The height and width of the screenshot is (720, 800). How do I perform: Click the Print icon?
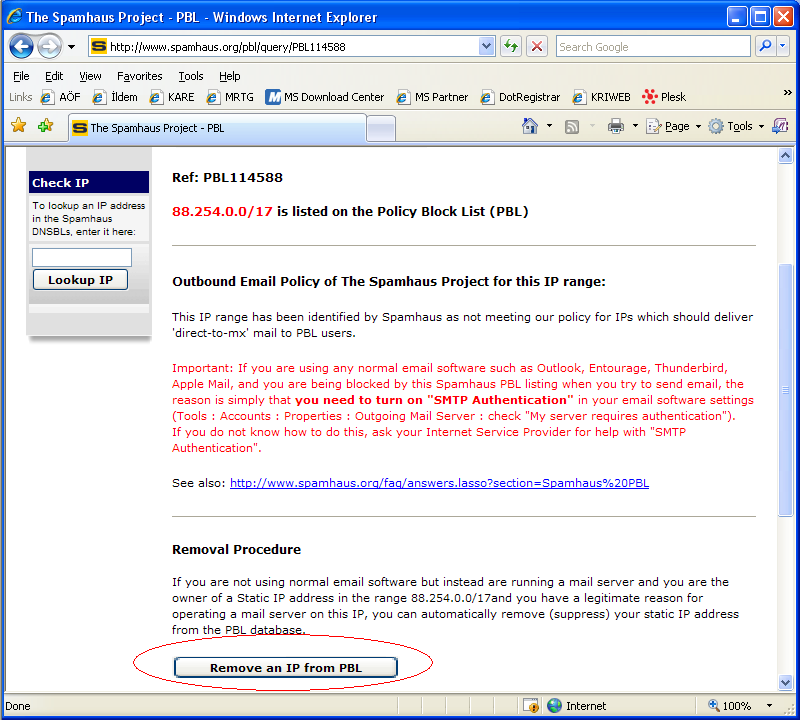[616, 126]
